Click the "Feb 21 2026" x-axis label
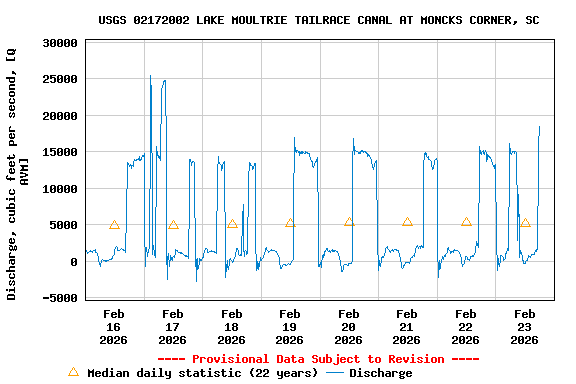This screenshot has width=576, height=384. click(x=406, y=327)
